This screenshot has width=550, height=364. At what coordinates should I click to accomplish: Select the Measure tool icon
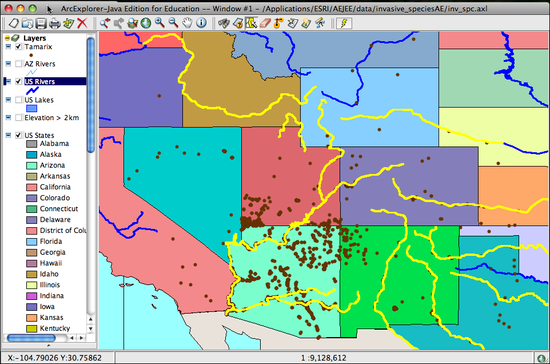(320, 23)
